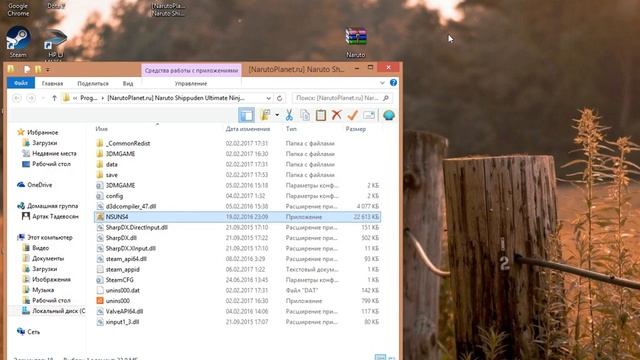Switch to the Вид ribbon tab
This screenshot has height=360, width=640.
click(x=128, y=83)
